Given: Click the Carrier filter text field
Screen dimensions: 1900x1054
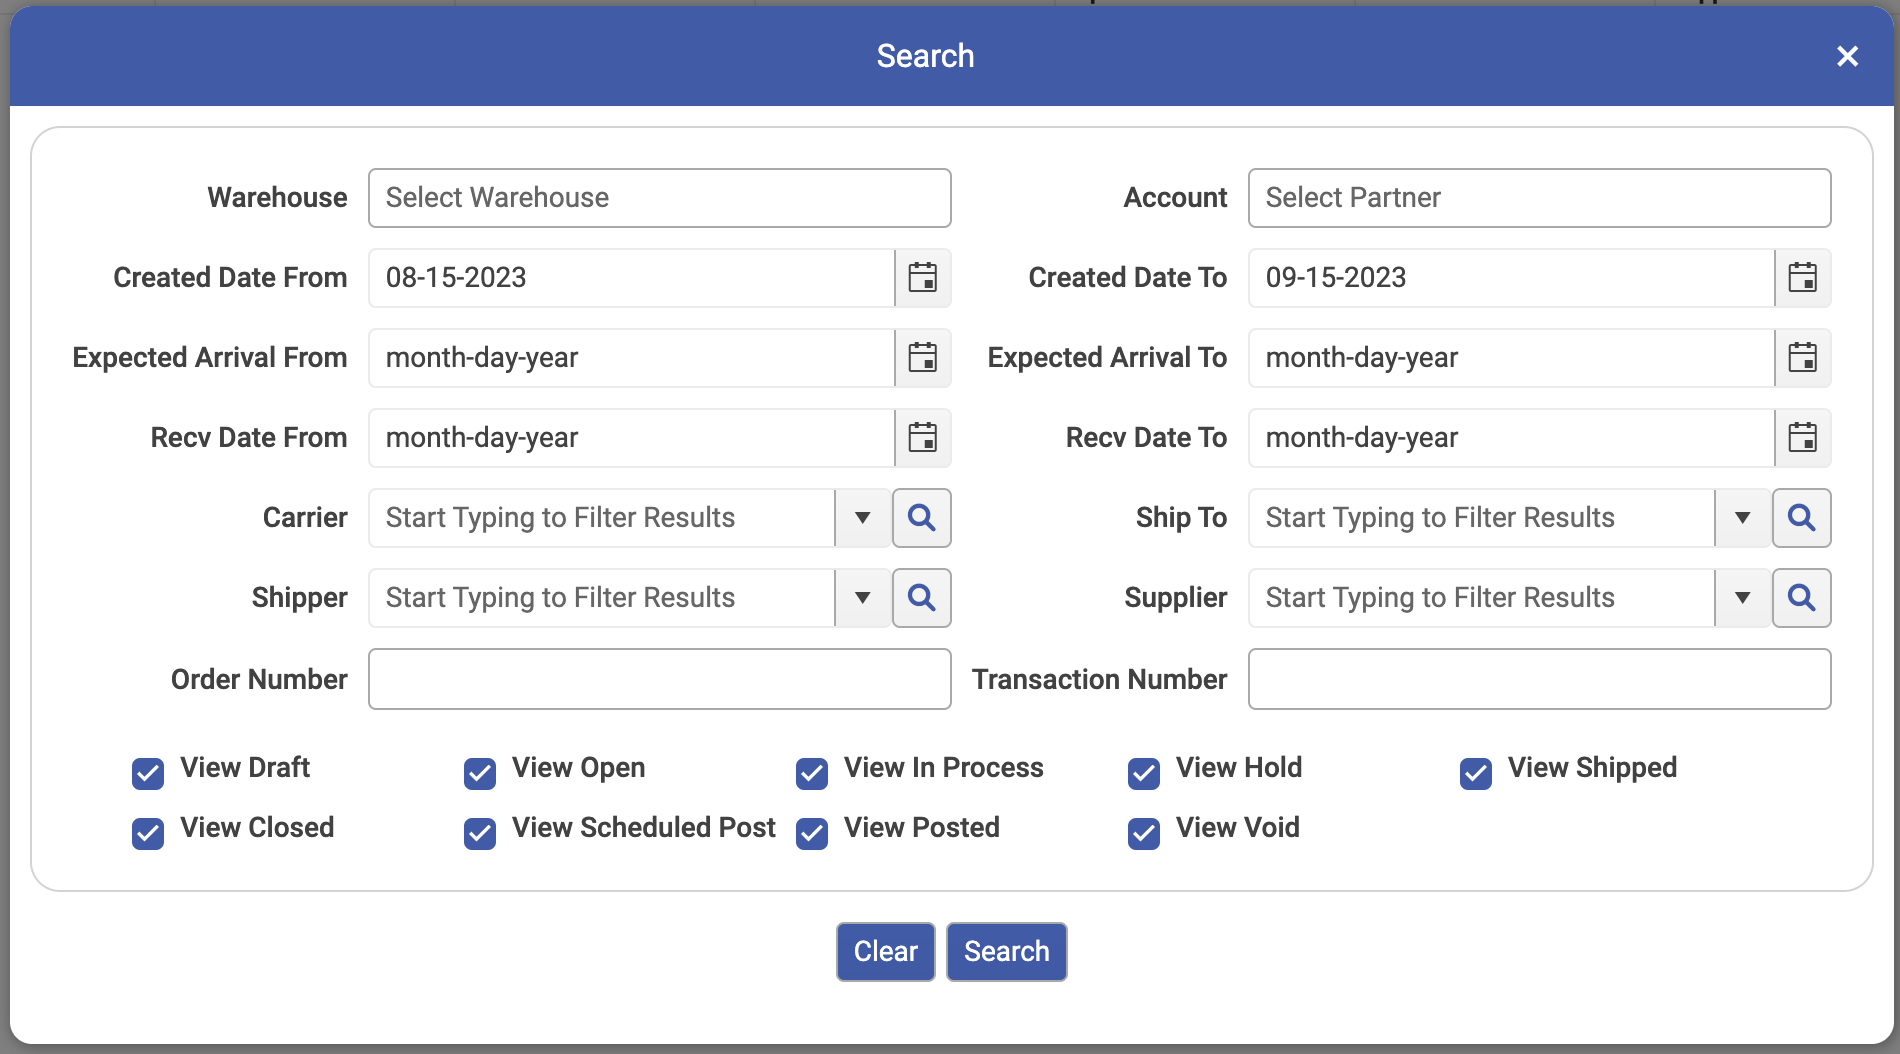Looking at the screenshot, I should coord(602,518).
